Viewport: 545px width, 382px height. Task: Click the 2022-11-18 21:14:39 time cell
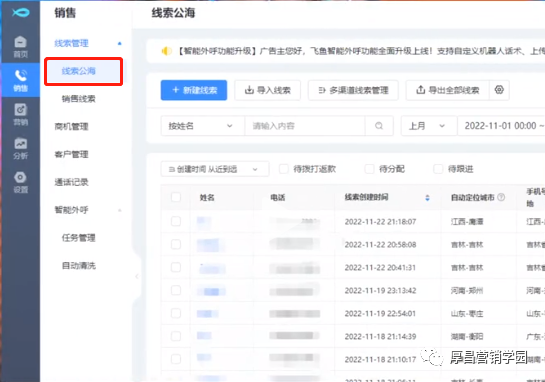380,336
